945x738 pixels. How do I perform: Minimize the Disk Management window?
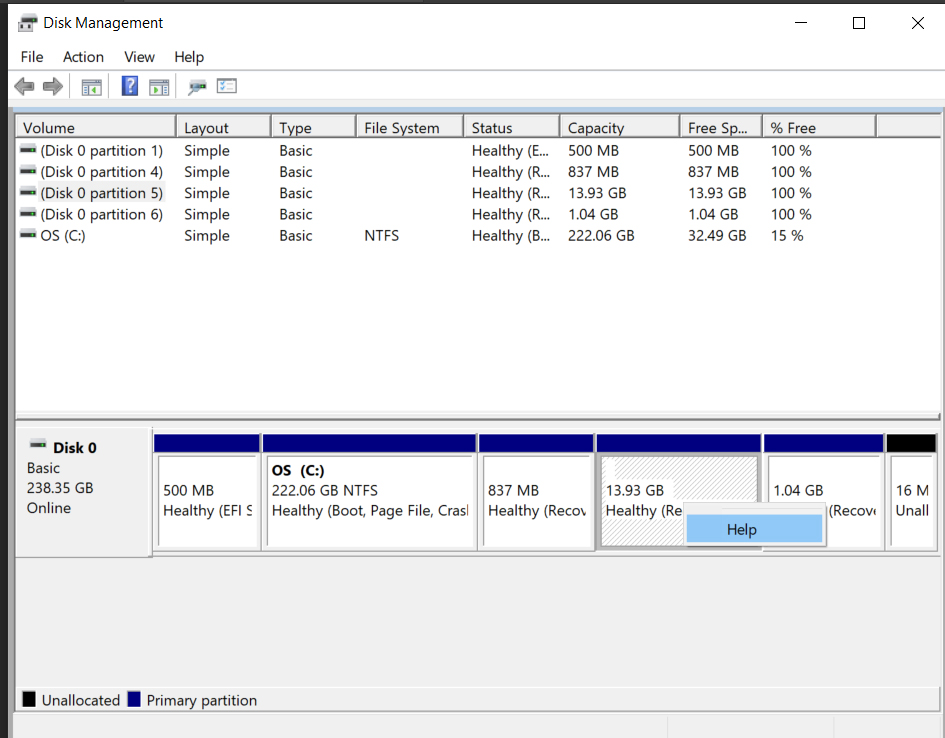click(801, 23)
